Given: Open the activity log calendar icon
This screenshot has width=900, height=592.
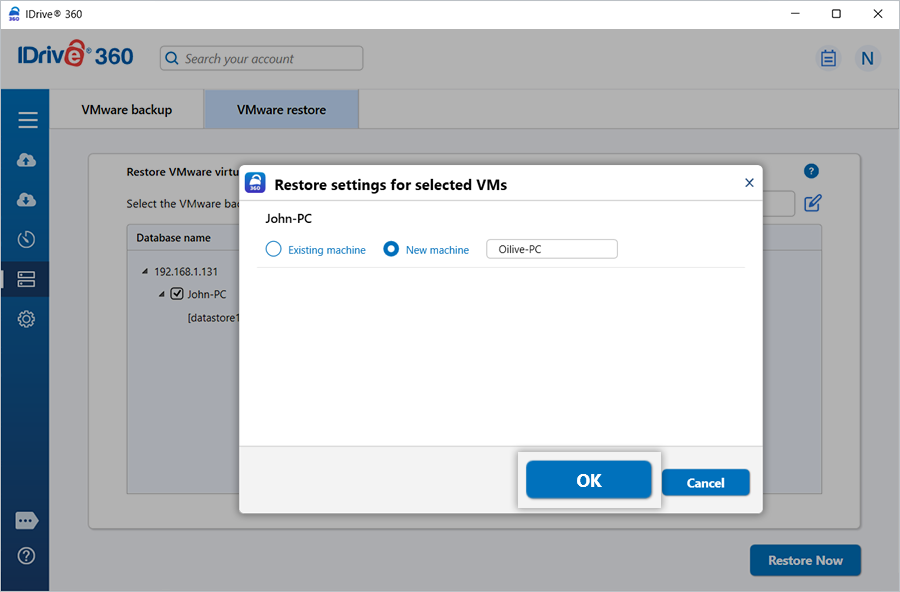Looking at the screenshot, I should coord(828,58).
